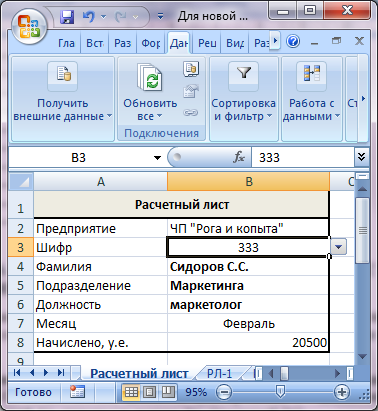The image size is (378, 411).
Task: Select the cell with value 20500
Action: click(x=248, y=342)
